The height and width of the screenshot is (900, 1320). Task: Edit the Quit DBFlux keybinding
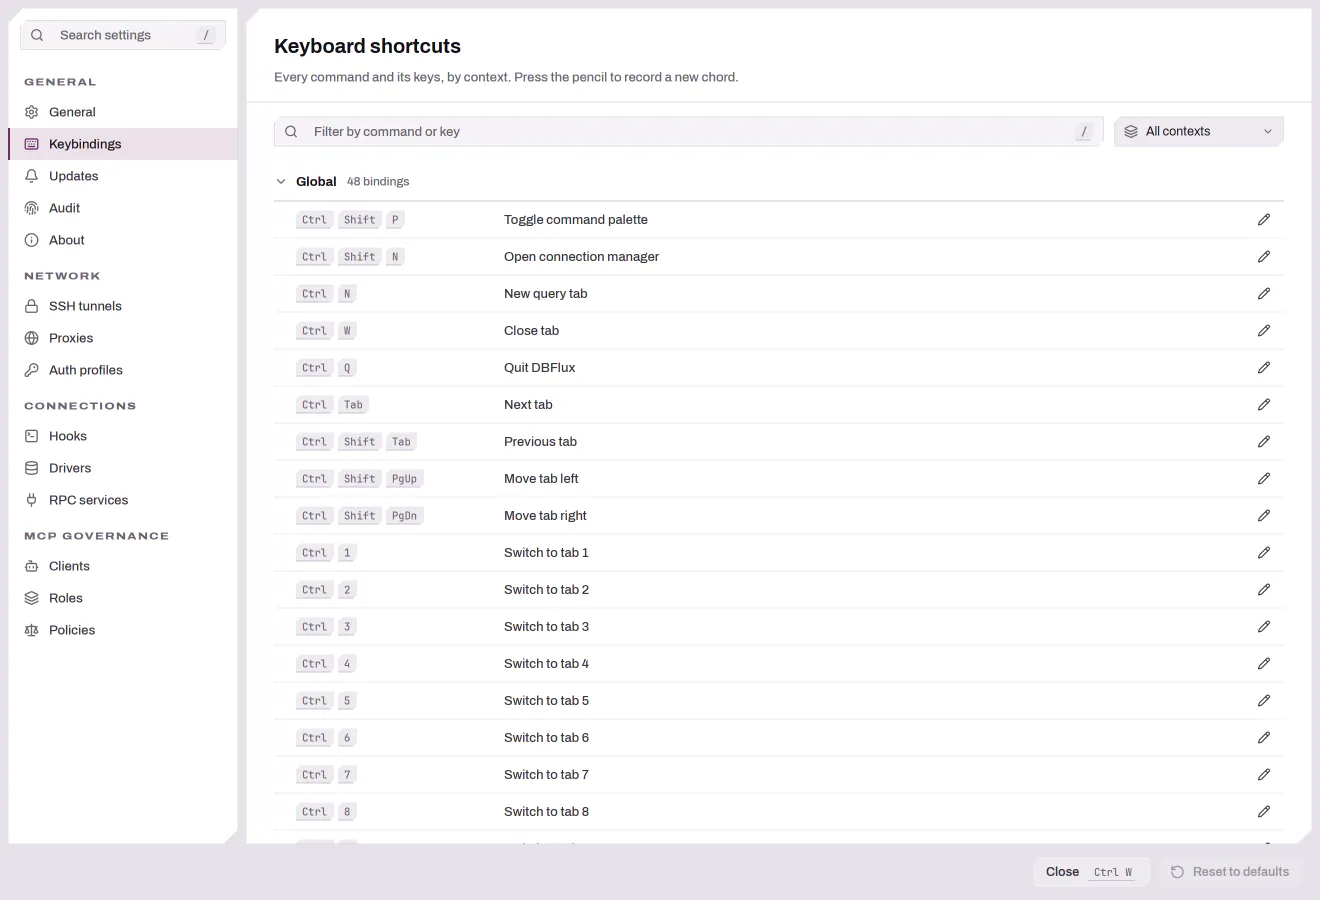1264,368
